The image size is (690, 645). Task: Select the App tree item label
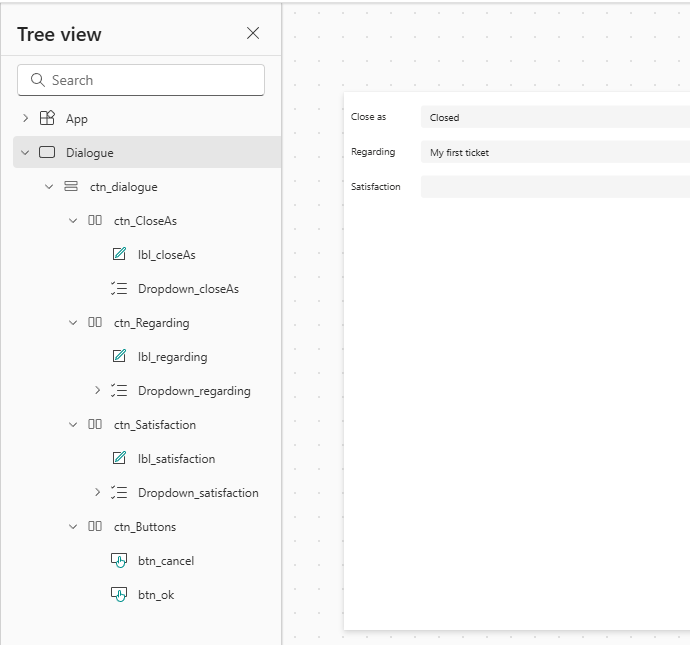pyautogui.click(x=77, y=119)
